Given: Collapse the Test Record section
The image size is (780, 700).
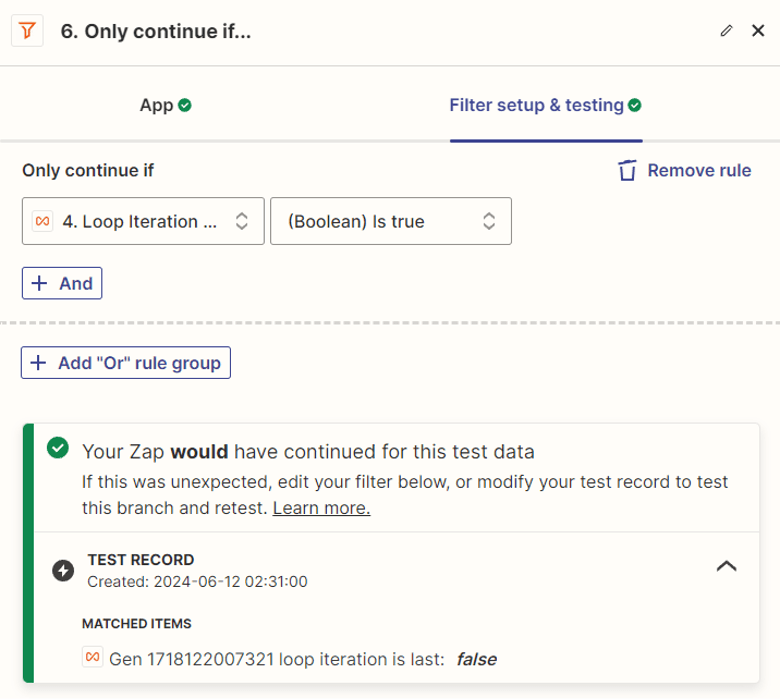Looking at the screenshot, I should tap(726, 566).
